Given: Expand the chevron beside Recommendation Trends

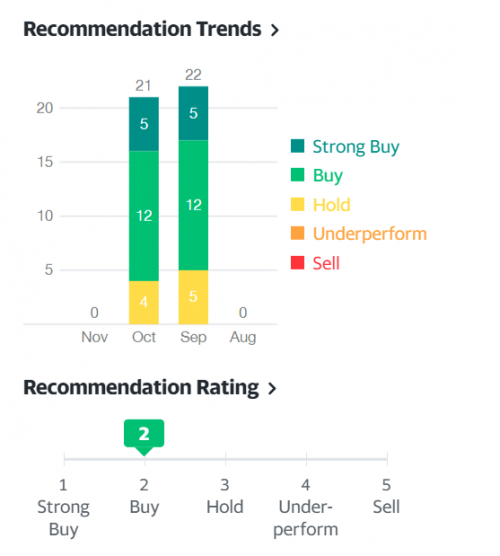Looking at the screenshot, I should (274, 30).
